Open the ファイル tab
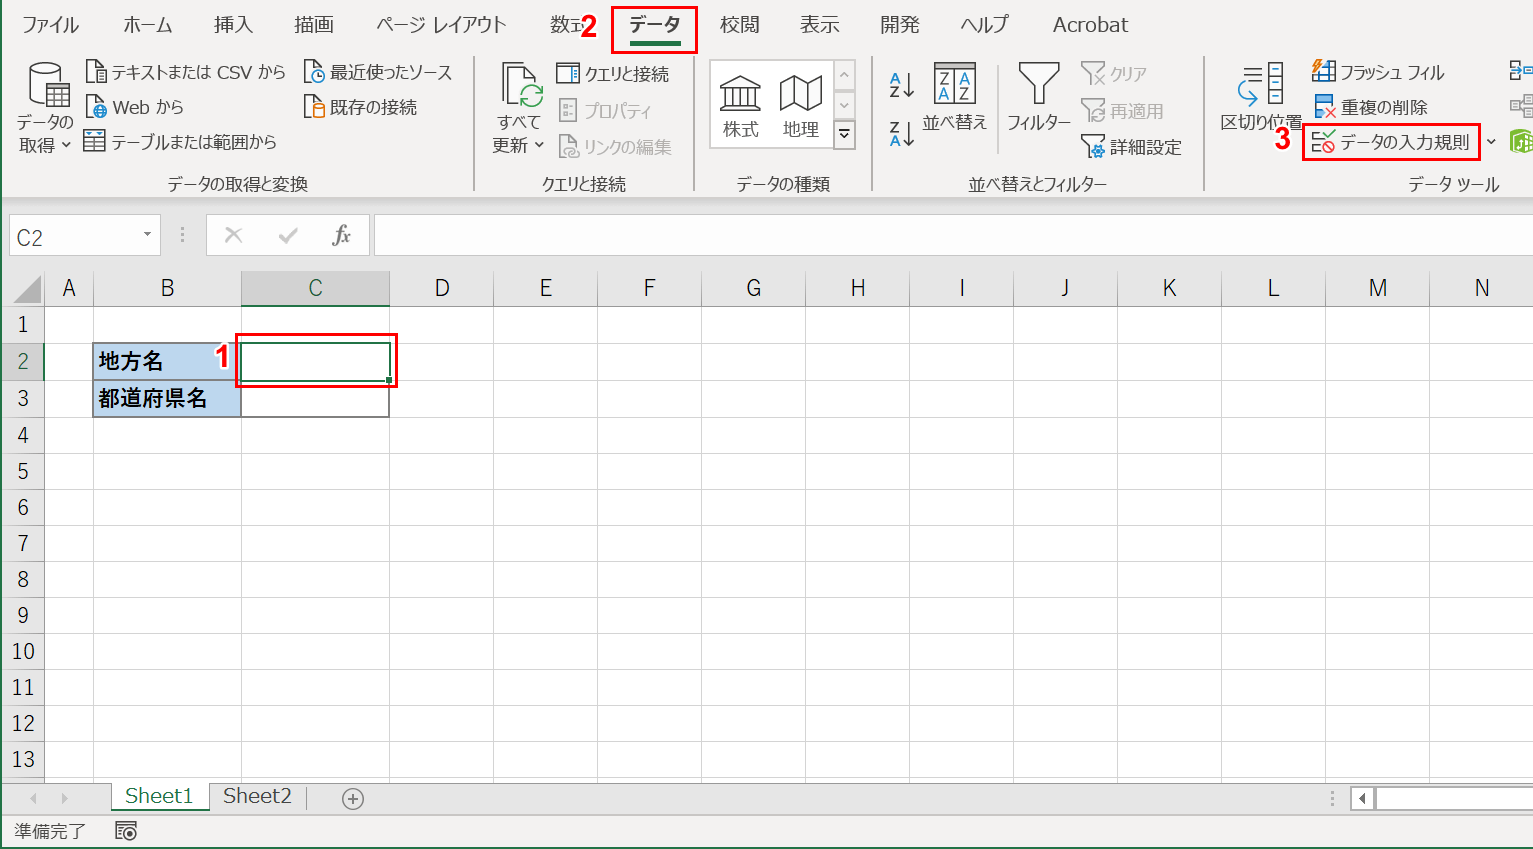 (x=50, y=25)
